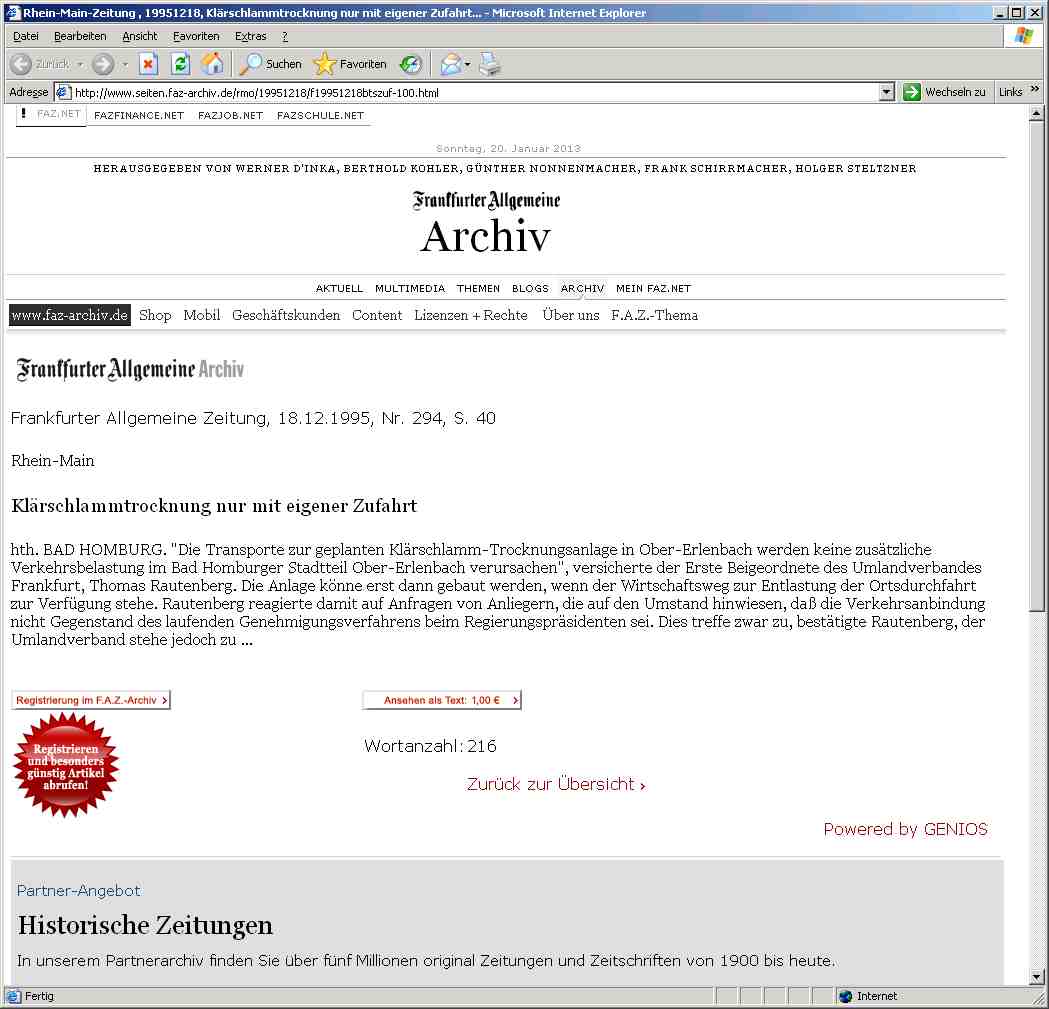Click 'Registrierung im F.A.Z.-Archiv' button
The width and height of the screenshot is (1049, 1009).
[x=91, y=700]
